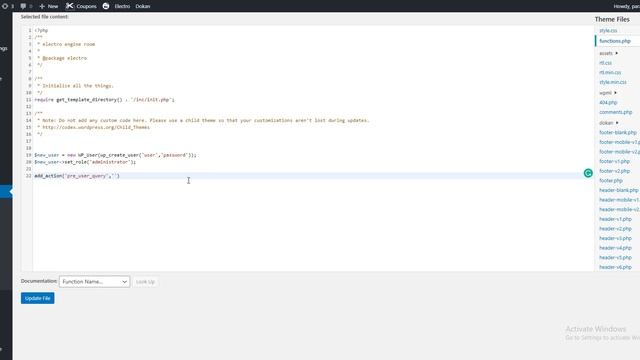Open the Function Name documentation dropdown

click(x=95, y=282)
